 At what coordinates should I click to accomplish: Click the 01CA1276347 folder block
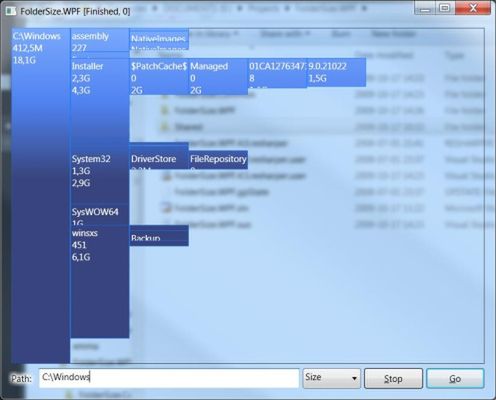coord(277,73)
